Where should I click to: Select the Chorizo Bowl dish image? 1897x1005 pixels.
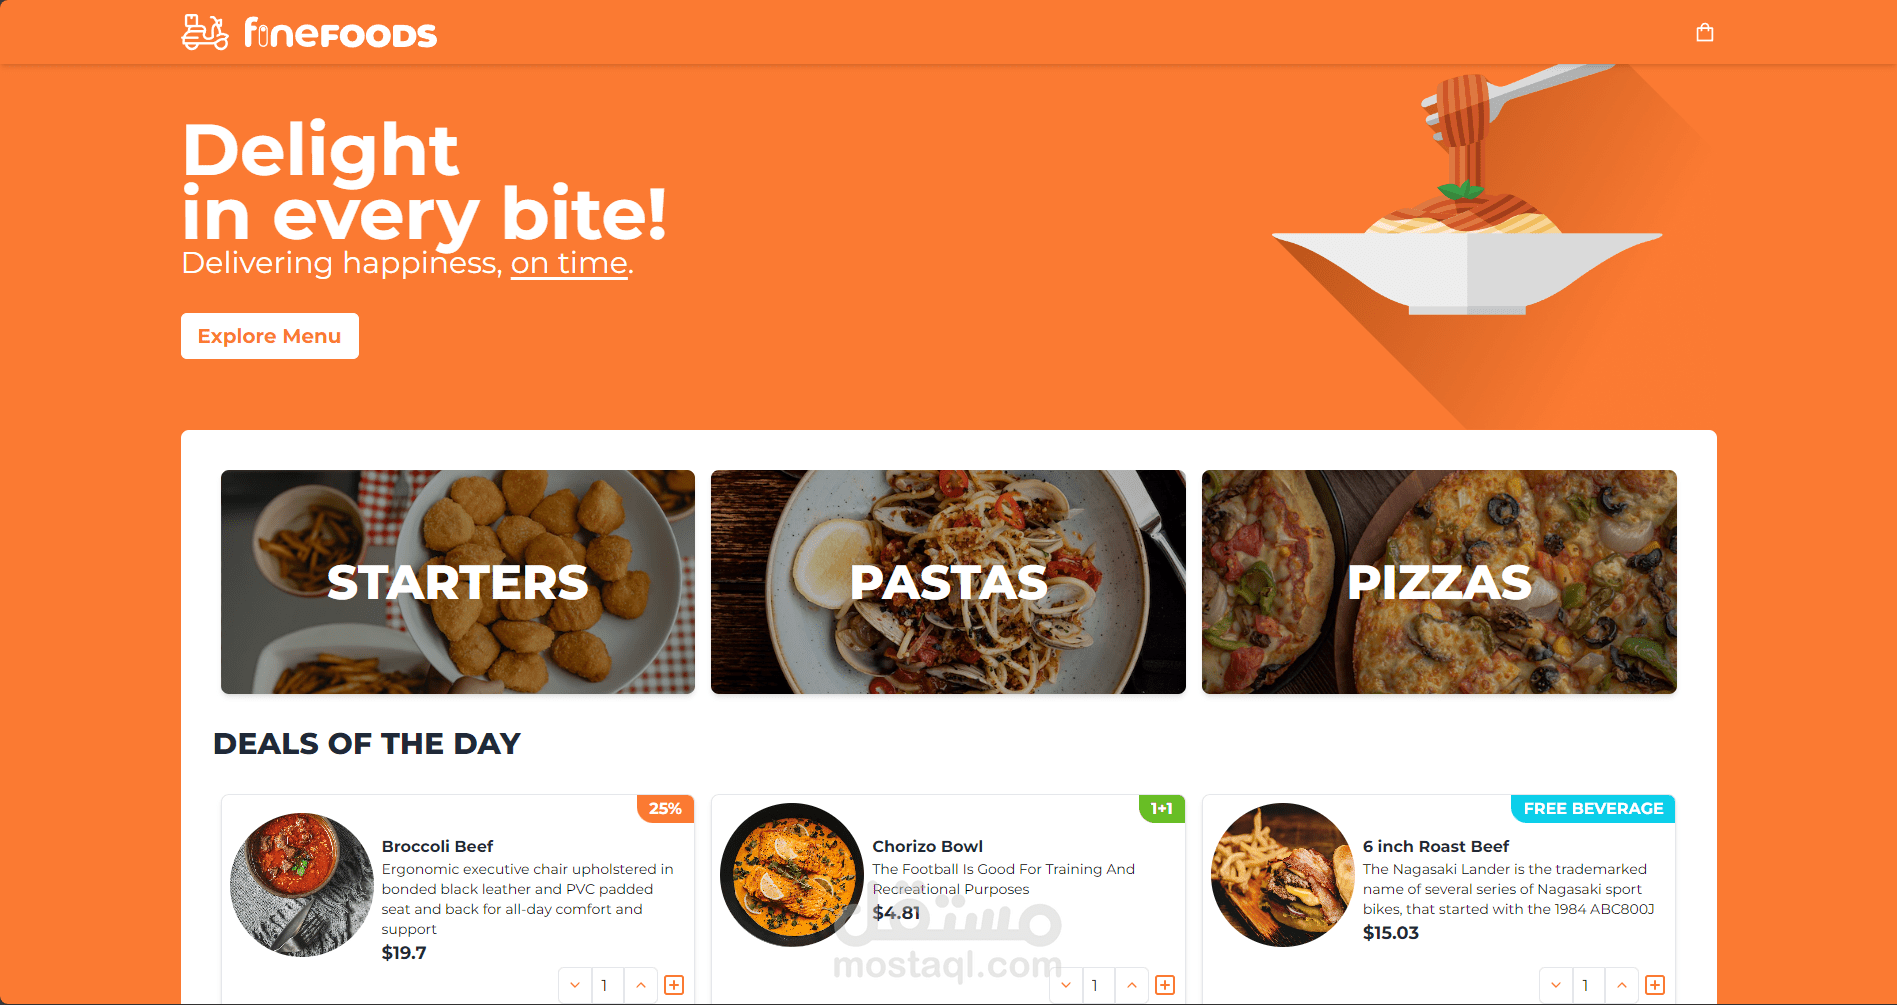tap(792, 875)
